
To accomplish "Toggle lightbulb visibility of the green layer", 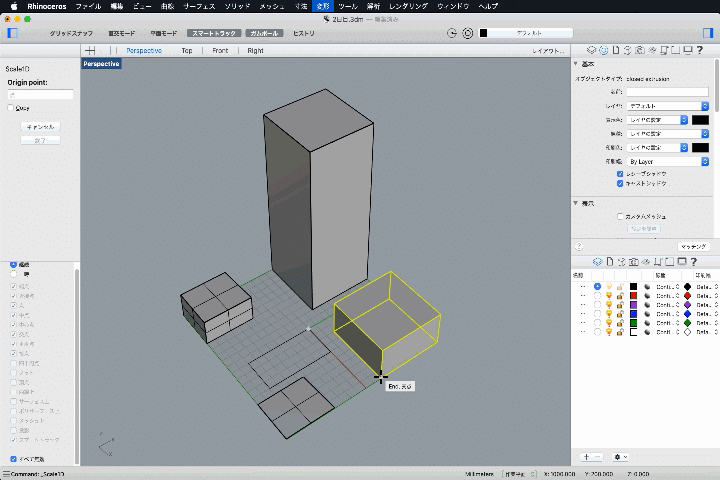I will 609,323.
